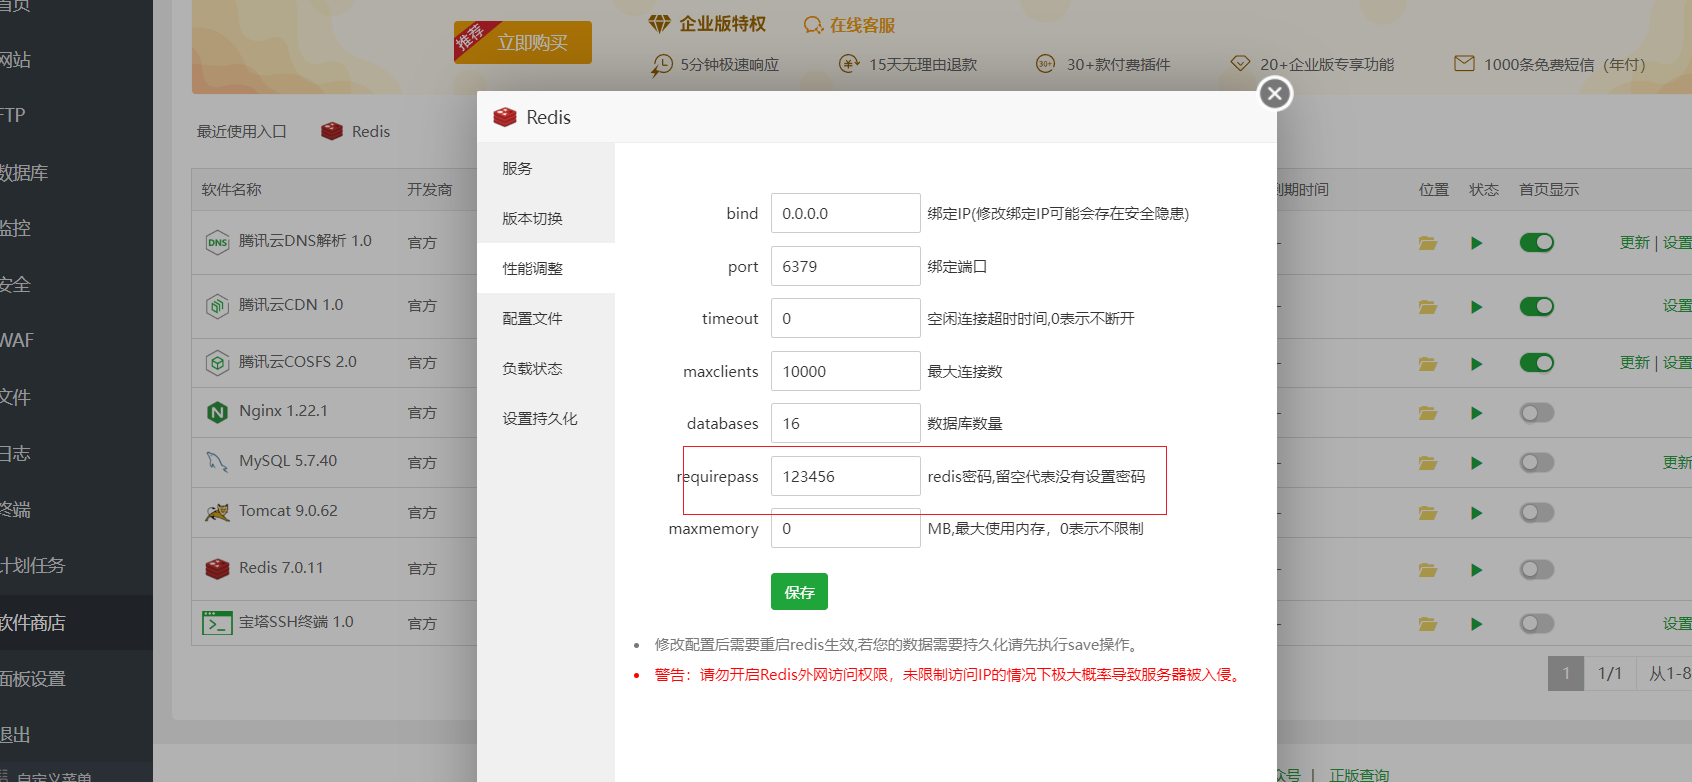The width and height of the screenshot is (1692, 782).
Task: Click play icon in 腾讯云CDN row
Action: [x=1476, y=307]
